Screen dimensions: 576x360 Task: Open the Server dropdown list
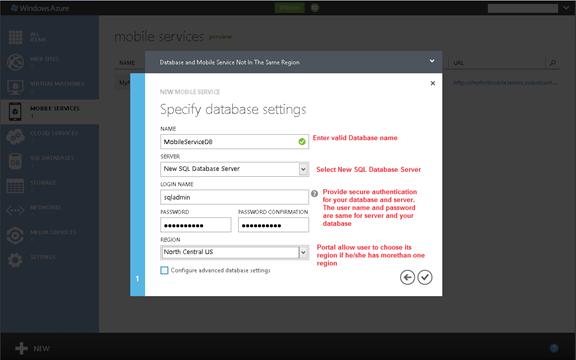pos(303,169)
